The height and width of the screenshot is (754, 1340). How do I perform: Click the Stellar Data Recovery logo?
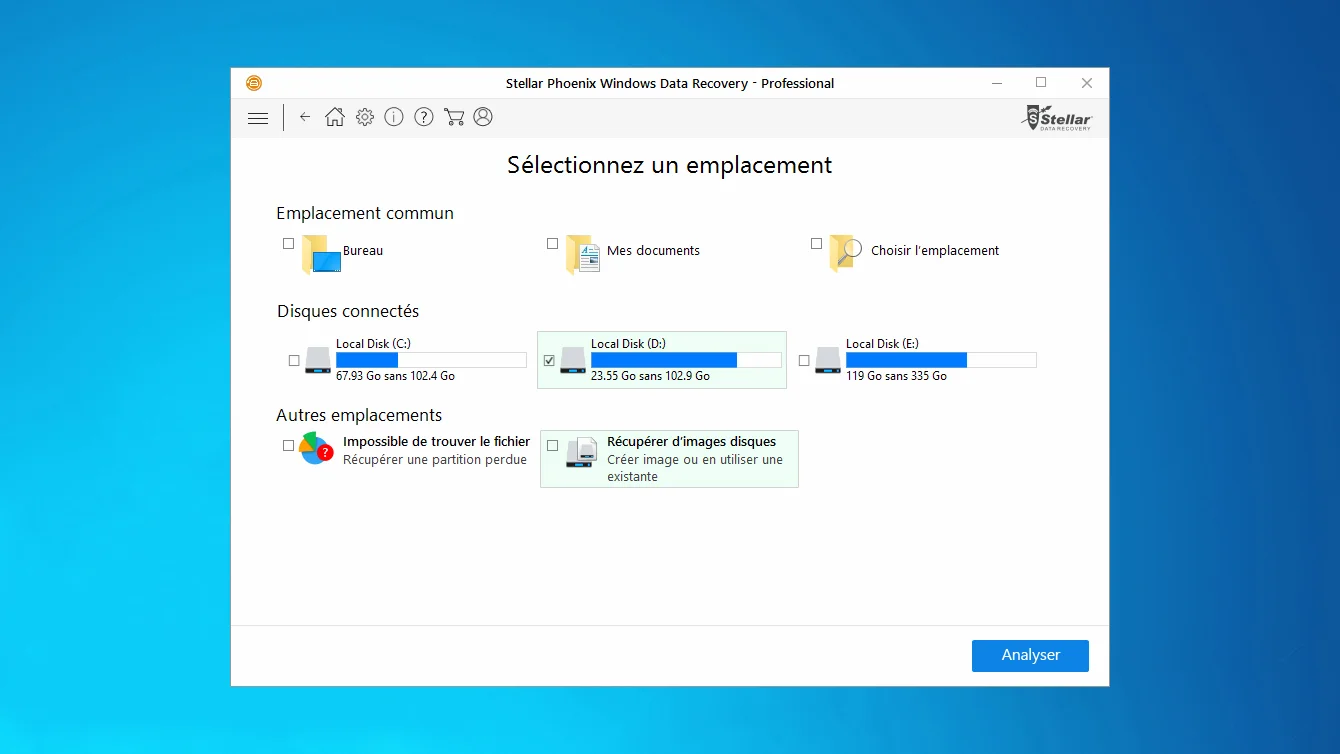pos(1057,117)
